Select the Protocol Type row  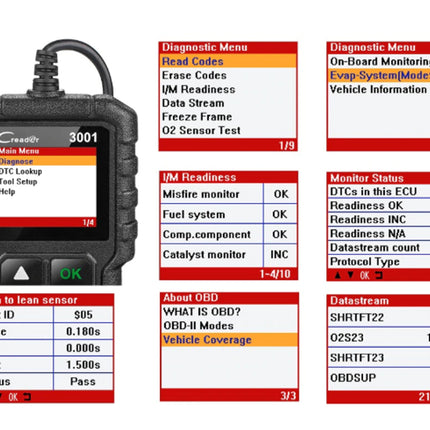tap(379, 262)
